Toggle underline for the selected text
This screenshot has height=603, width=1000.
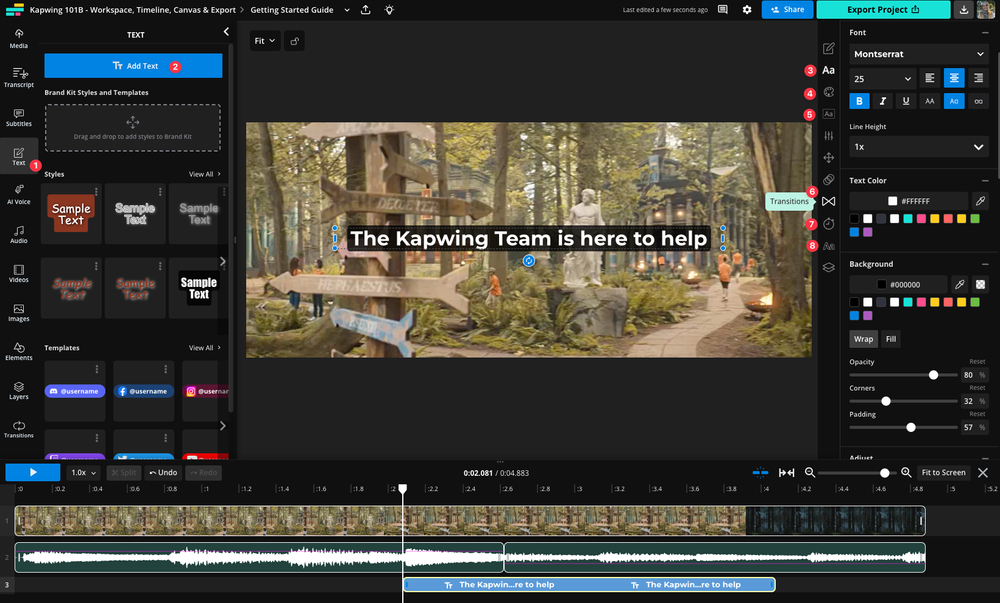[x=906, y=100]
